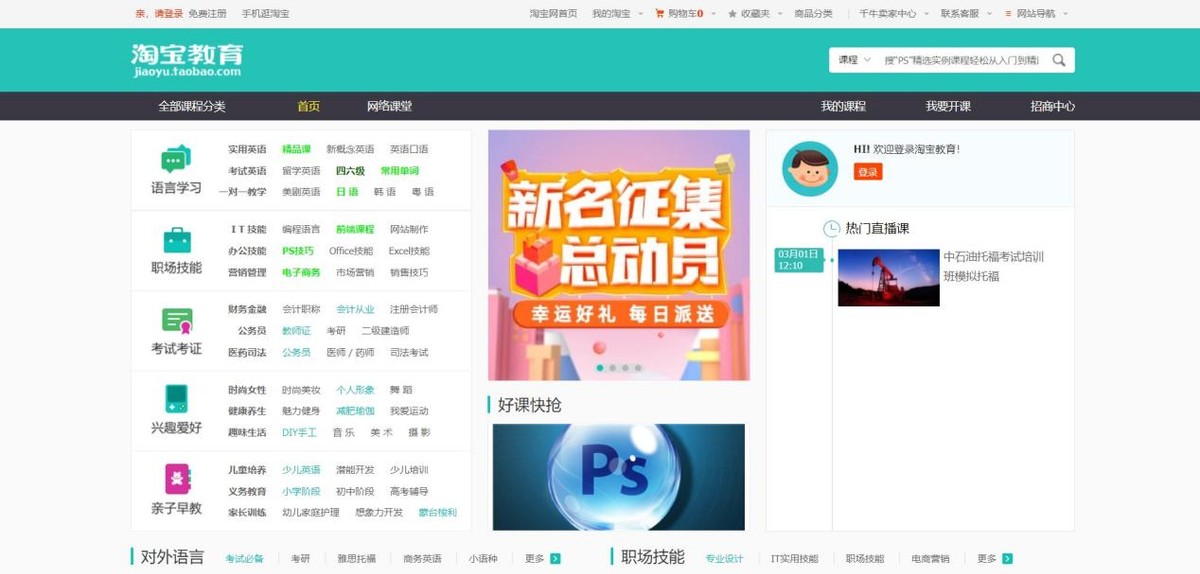
Task: Click the search magnifier icon
Action: pyautogui.click(x=1058, y=60)
